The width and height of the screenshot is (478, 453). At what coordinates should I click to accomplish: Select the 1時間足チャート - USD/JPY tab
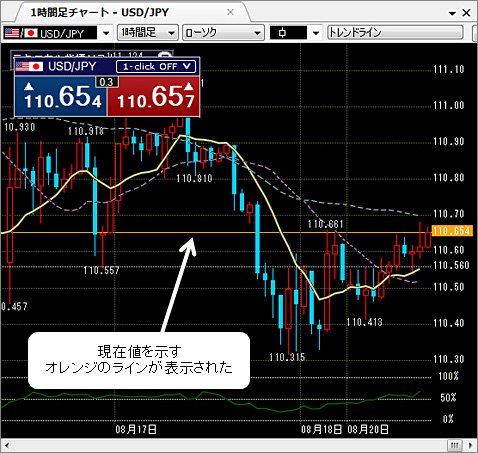pyautogui.click(x=99, y=13)
